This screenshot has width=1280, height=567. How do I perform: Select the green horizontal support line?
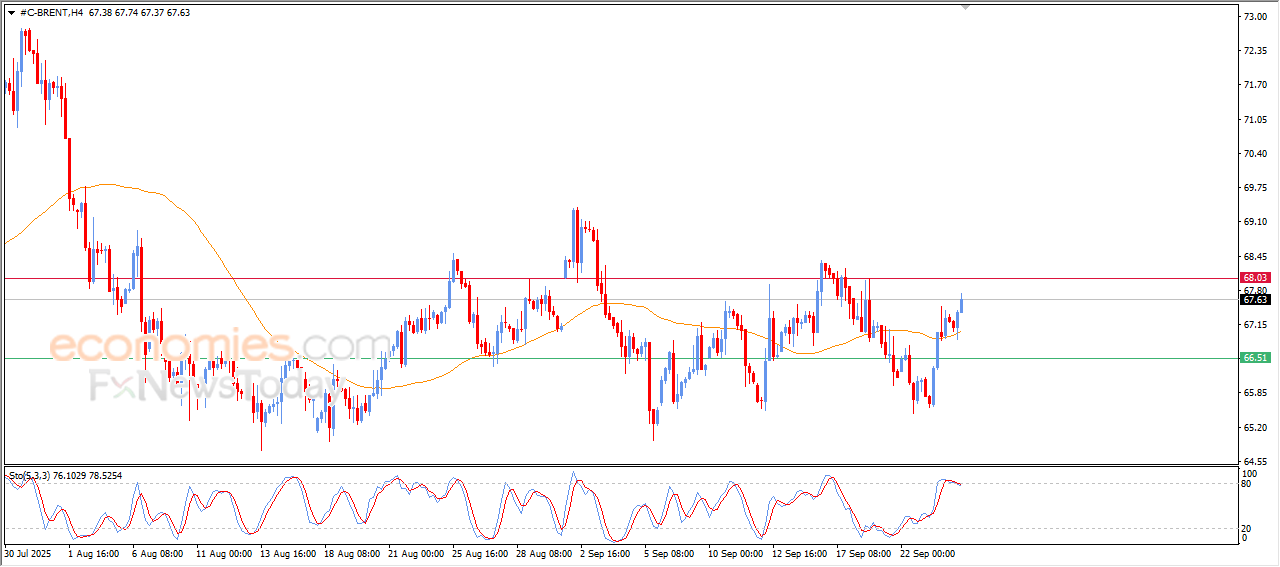click(620, 358)
